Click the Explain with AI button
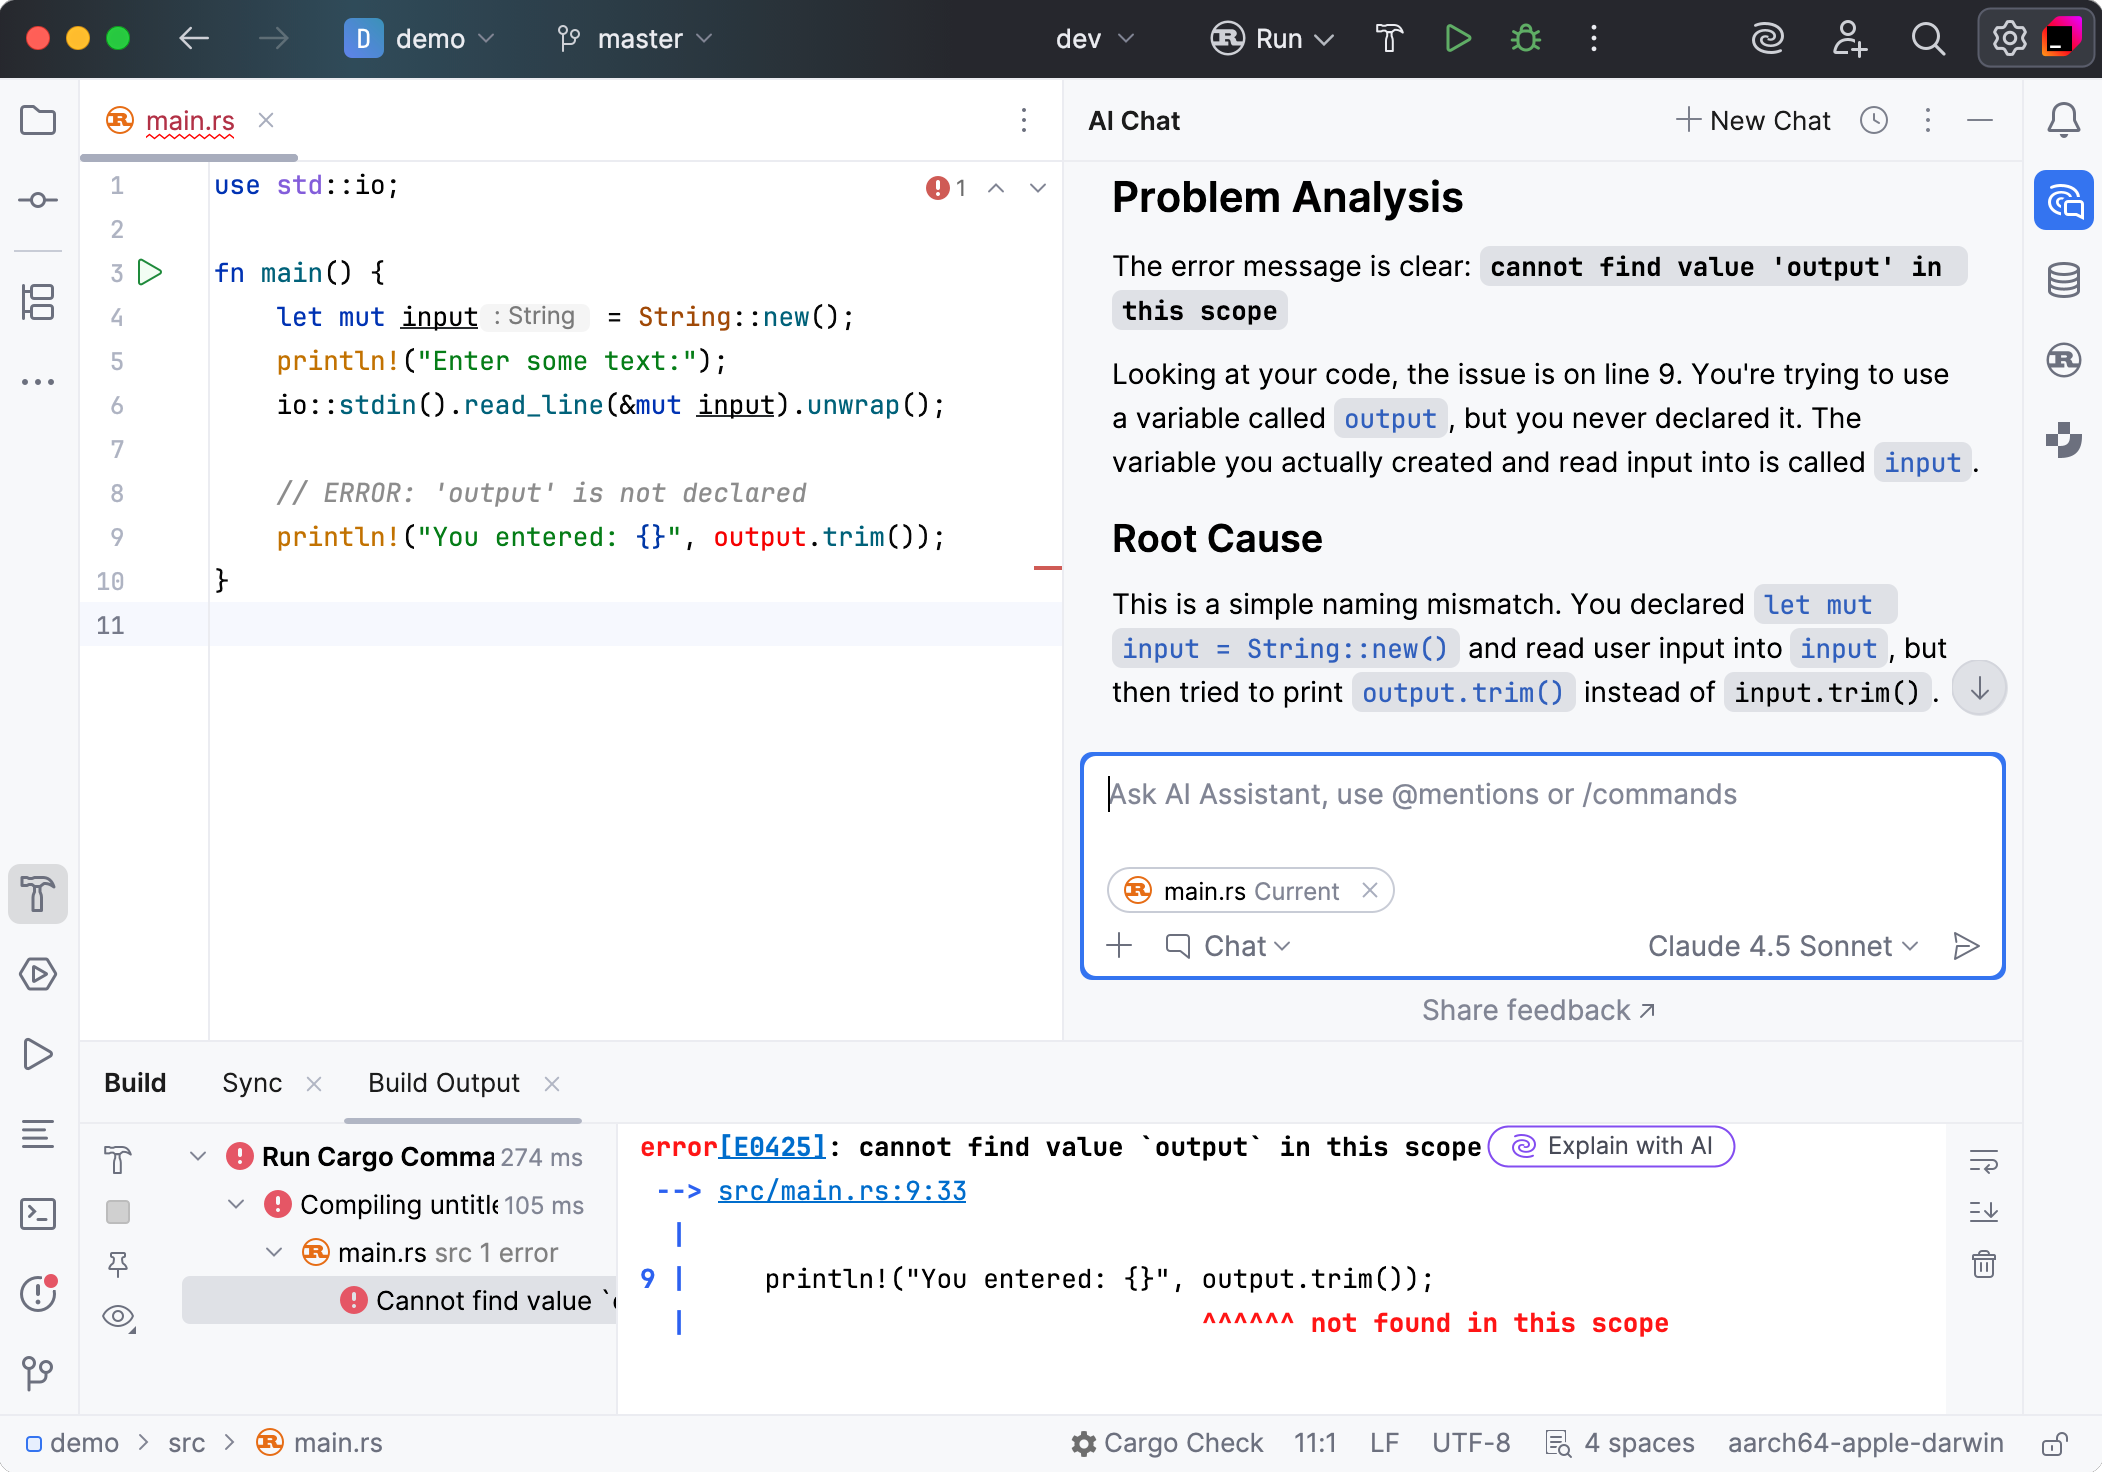Image resolution: width=2102 pixels, height=1472 pixels. (1609, 1146)
